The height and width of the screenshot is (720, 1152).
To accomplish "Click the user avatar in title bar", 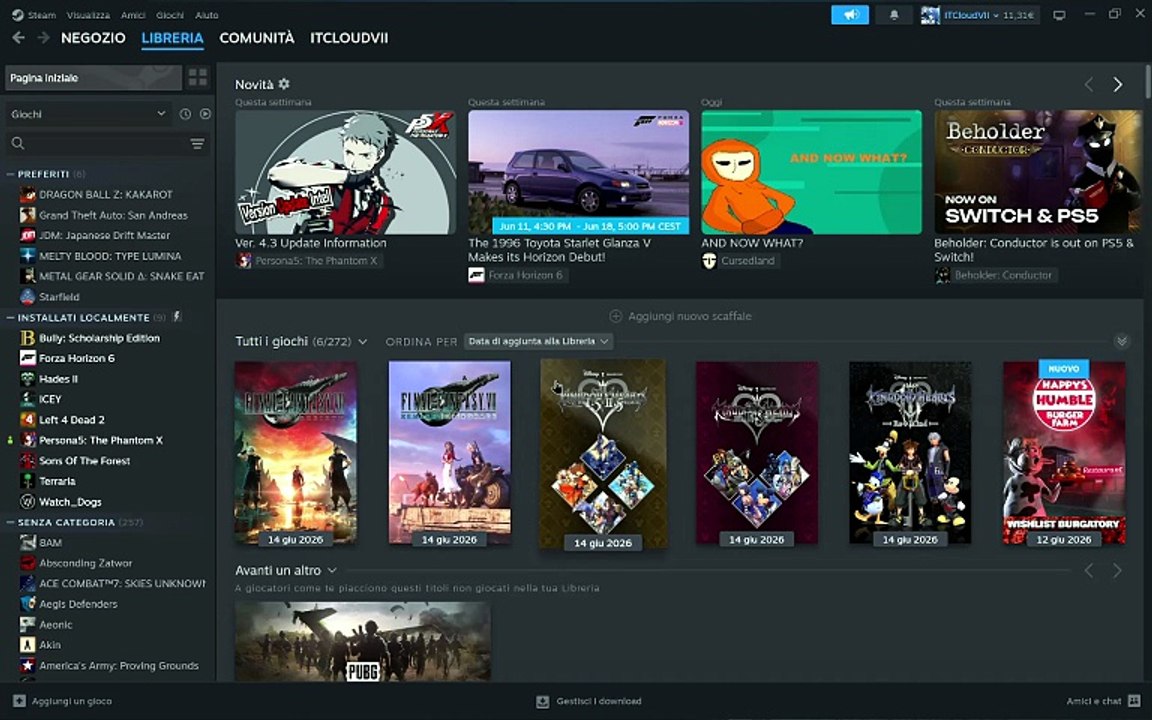I will pyautogui.click(x=930, y=15).
